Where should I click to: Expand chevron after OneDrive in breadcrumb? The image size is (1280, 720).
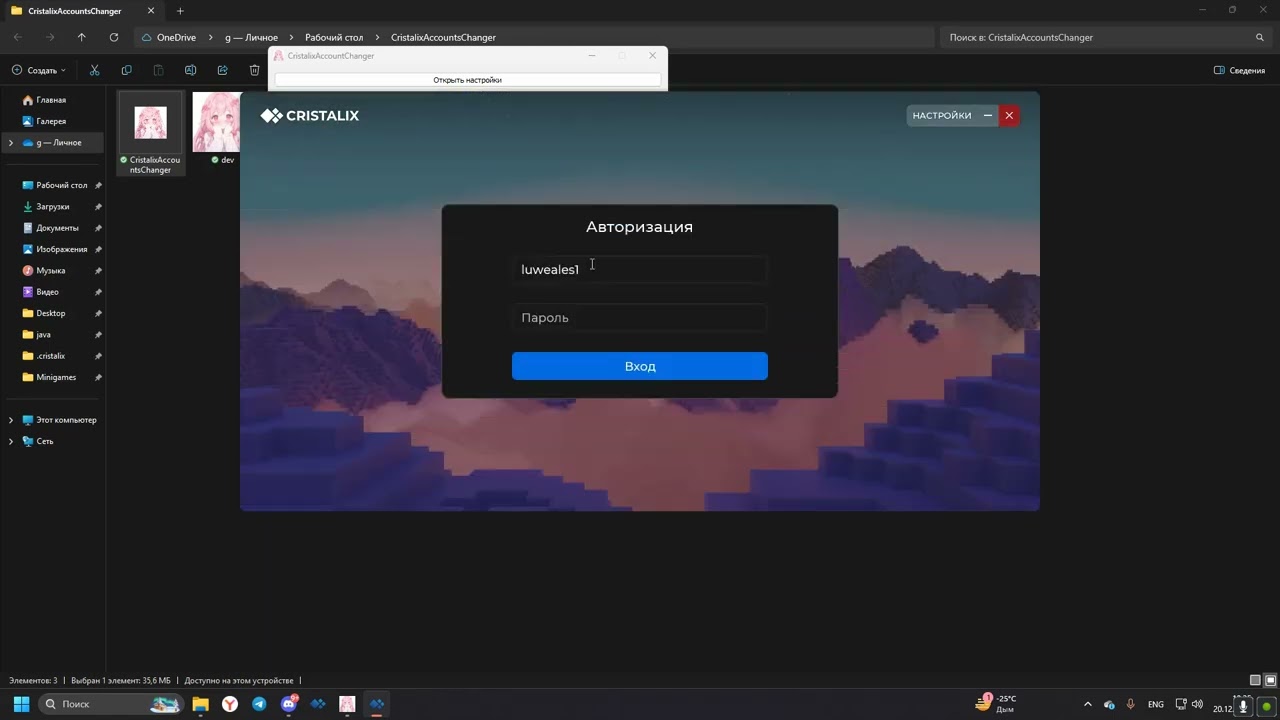coord(211,37)
